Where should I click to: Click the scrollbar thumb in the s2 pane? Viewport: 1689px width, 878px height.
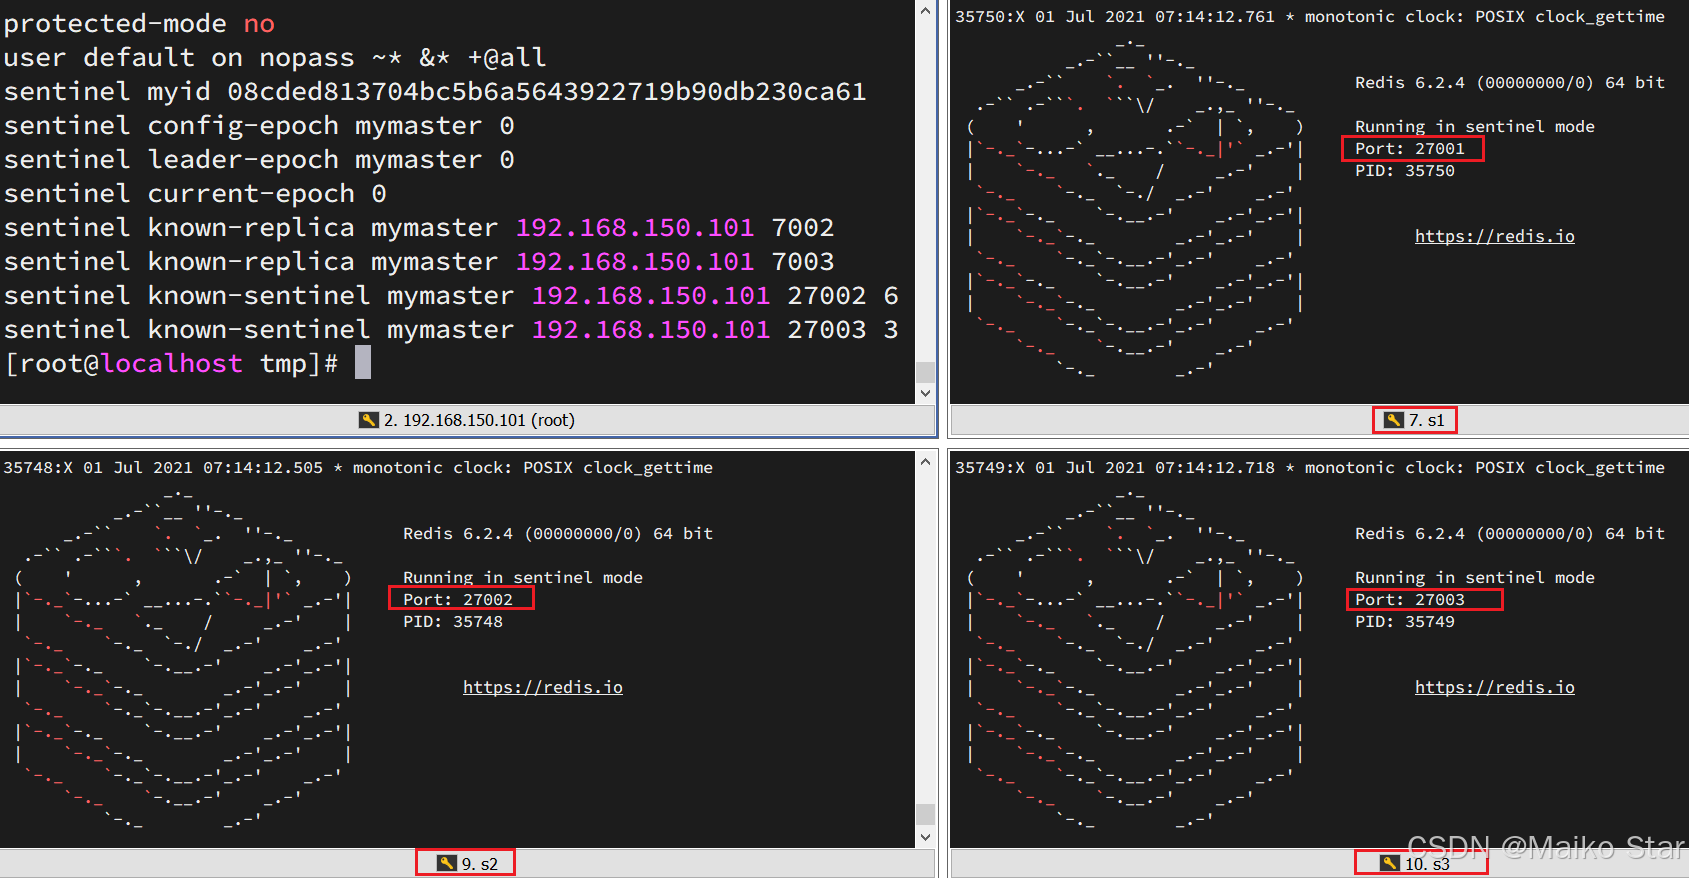click(925, 814)
